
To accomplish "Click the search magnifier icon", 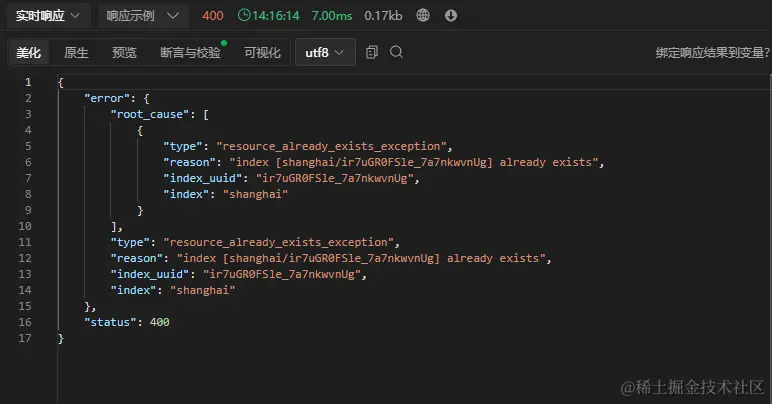I will tap(396, 52).
